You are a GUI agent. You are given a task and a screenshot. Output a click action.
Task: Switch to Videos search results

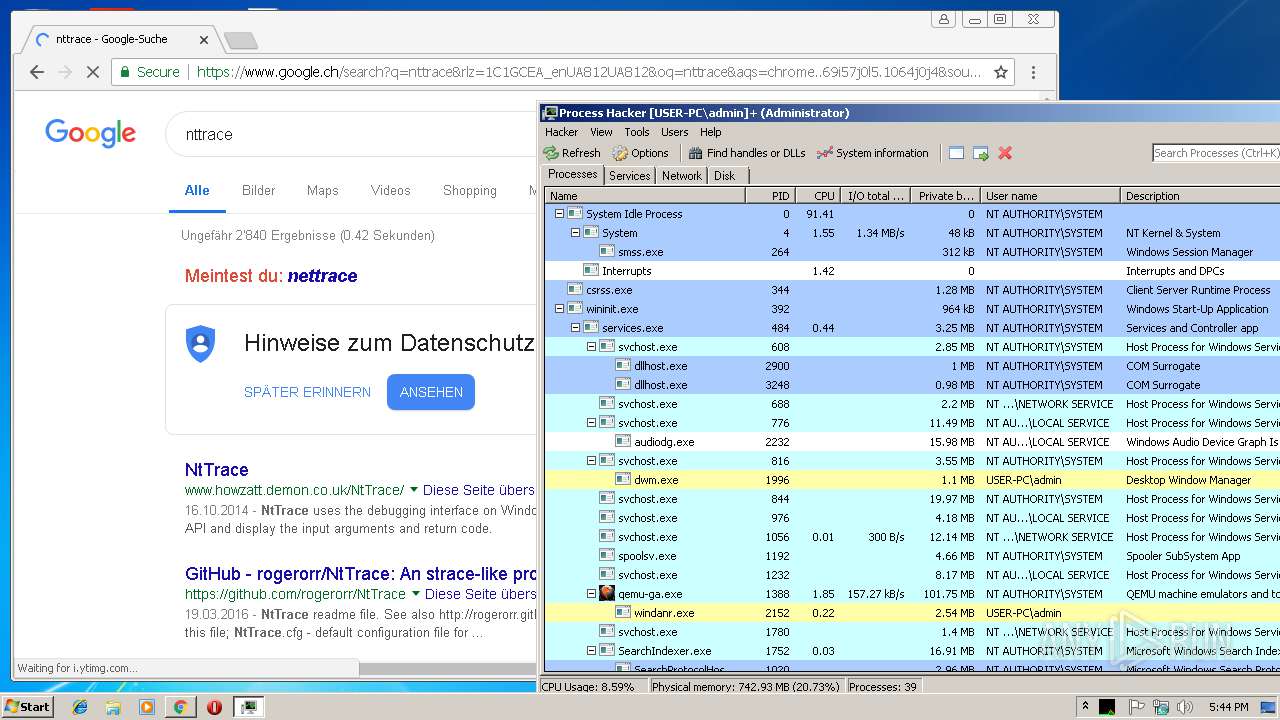pos(390,190)
